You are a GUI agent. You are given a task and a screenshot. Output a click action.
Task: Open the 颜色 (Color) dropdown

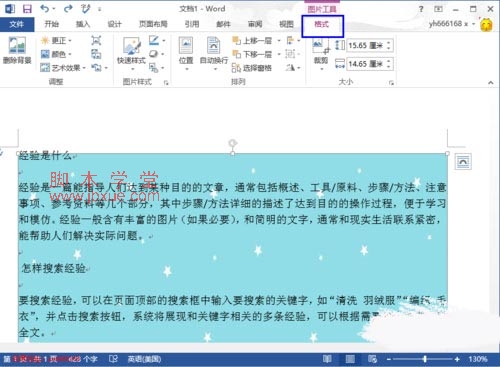click(x=56, y=54)
